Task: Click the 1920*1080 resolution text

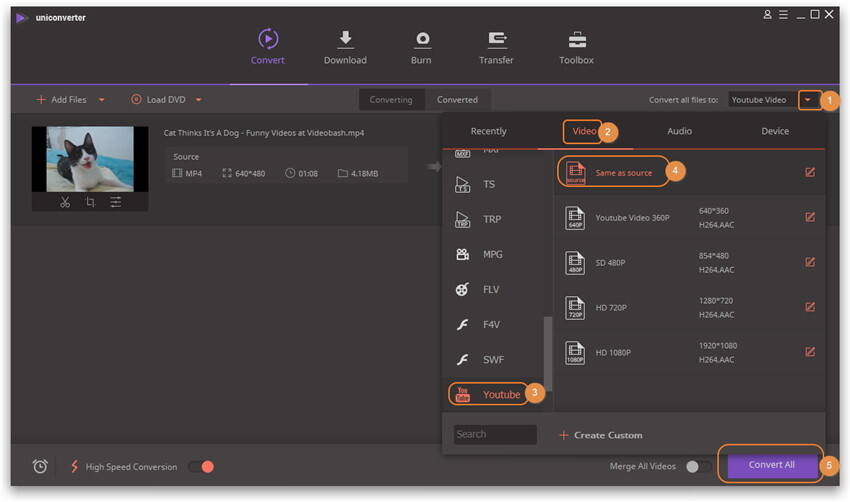Action: tap(718, 346)
